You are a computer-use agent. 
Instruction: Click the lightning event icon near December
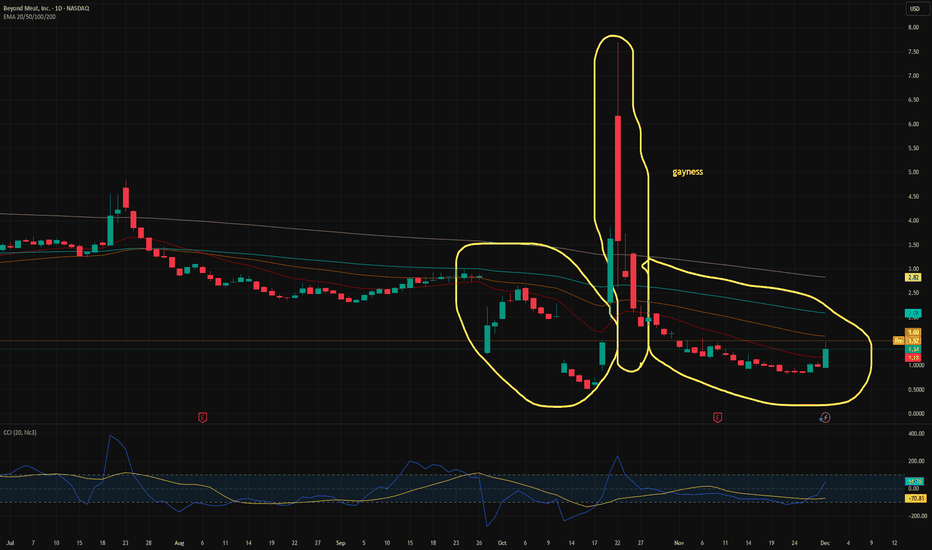pyautogui.click(x=825, y=417)
